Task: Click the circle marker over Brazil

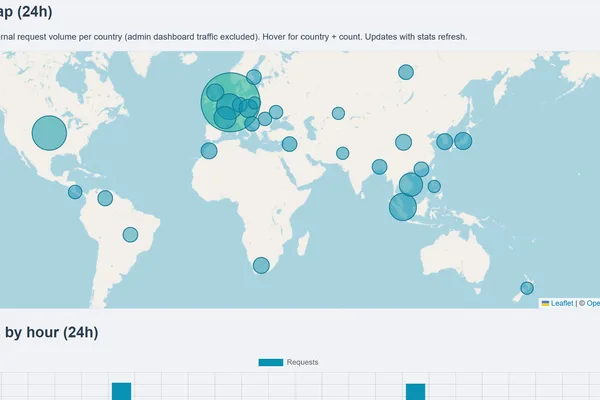Action: (x=130, y=234)
